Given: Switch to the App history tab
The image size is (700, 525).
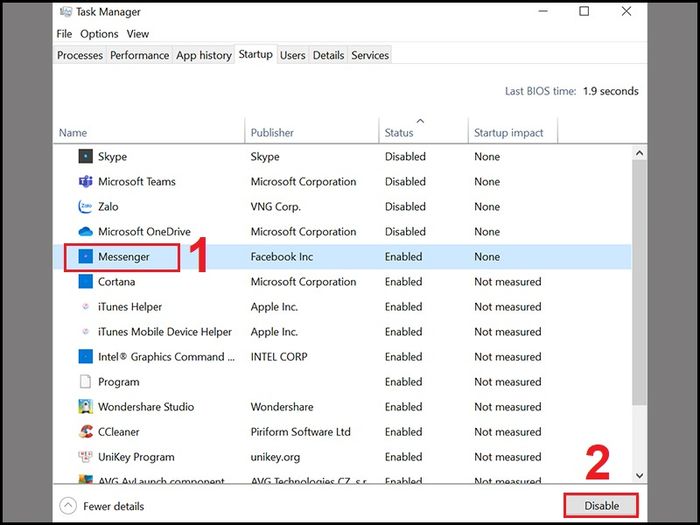Looking at the screenshot, I should [204, 55].
